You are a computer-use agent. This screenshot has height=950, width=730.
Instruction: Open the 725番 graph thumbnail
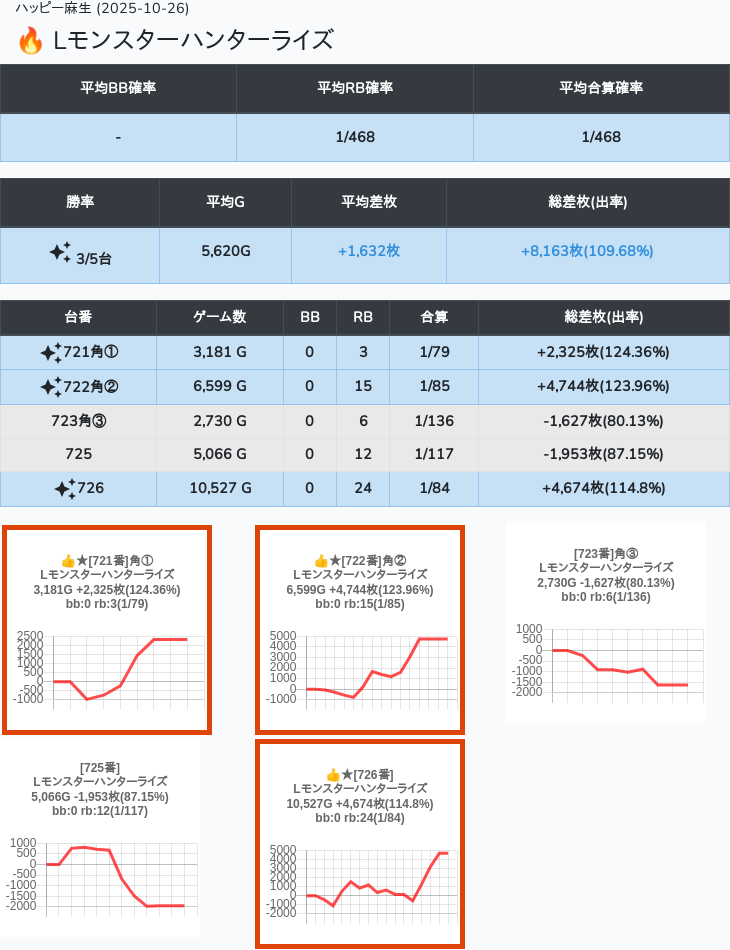100,838
